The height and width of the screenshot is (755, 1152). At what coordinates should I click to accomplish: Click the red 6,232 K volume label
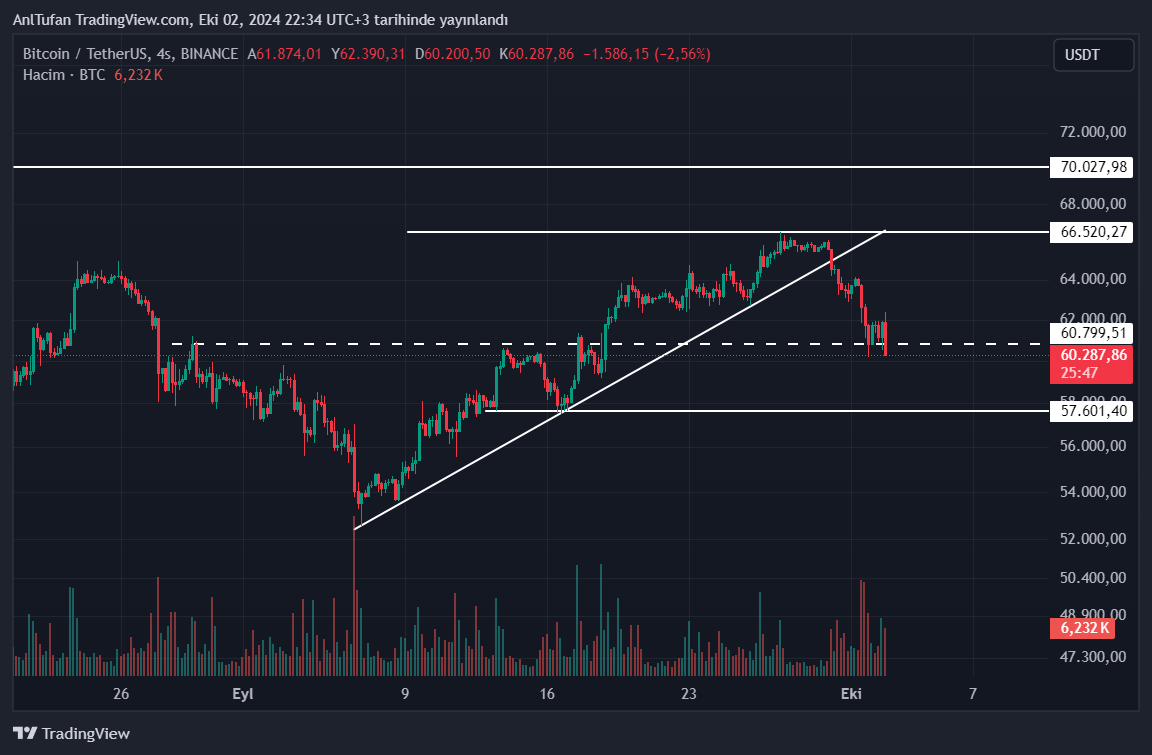click(1081, 628)
